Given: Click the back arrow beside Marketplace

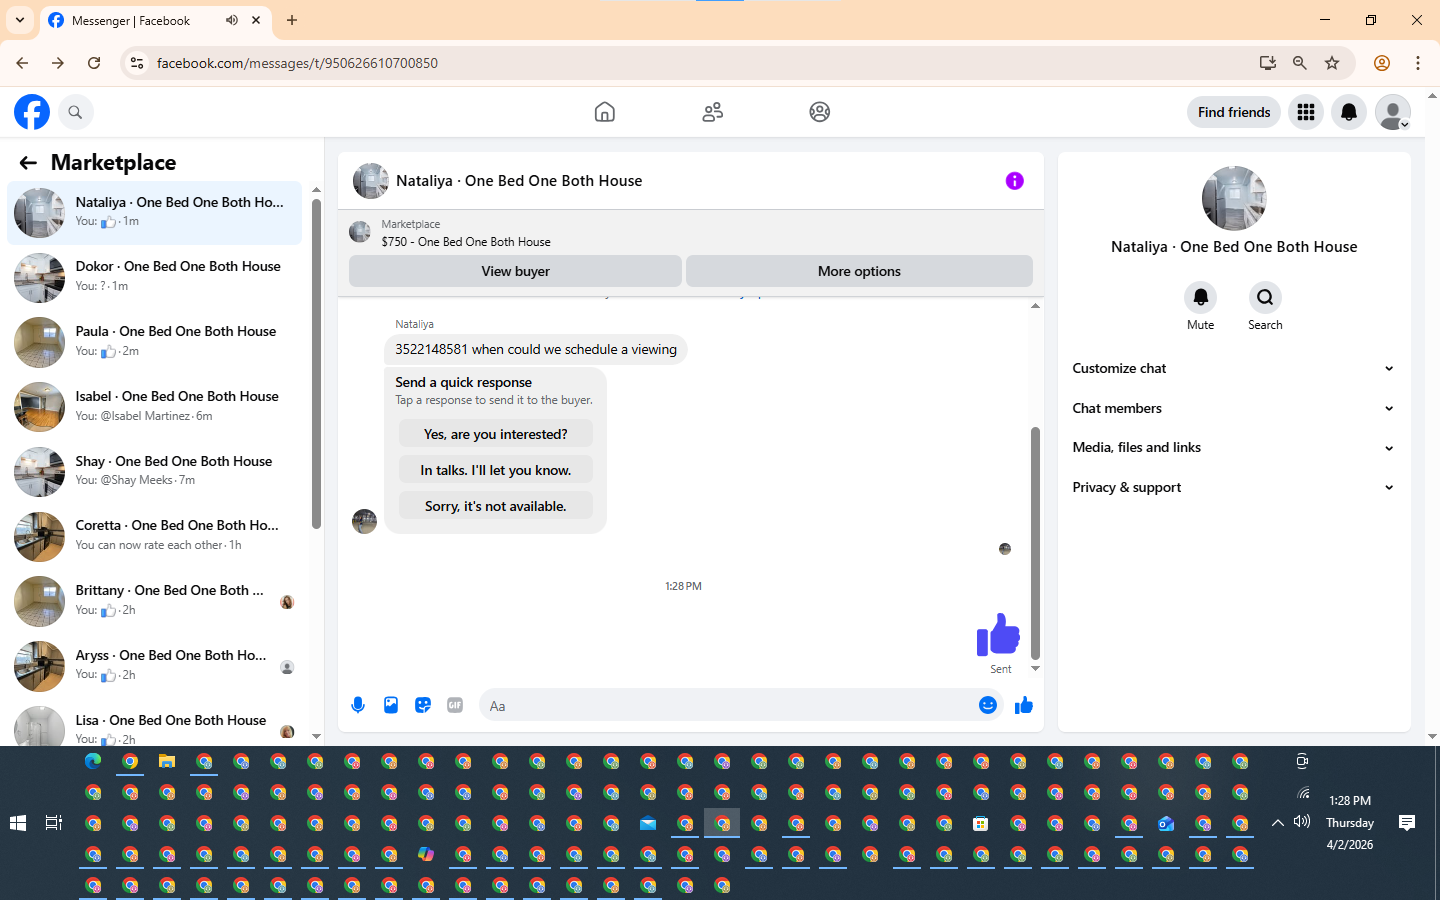Looking at the screenshot, I should [28, 162].
